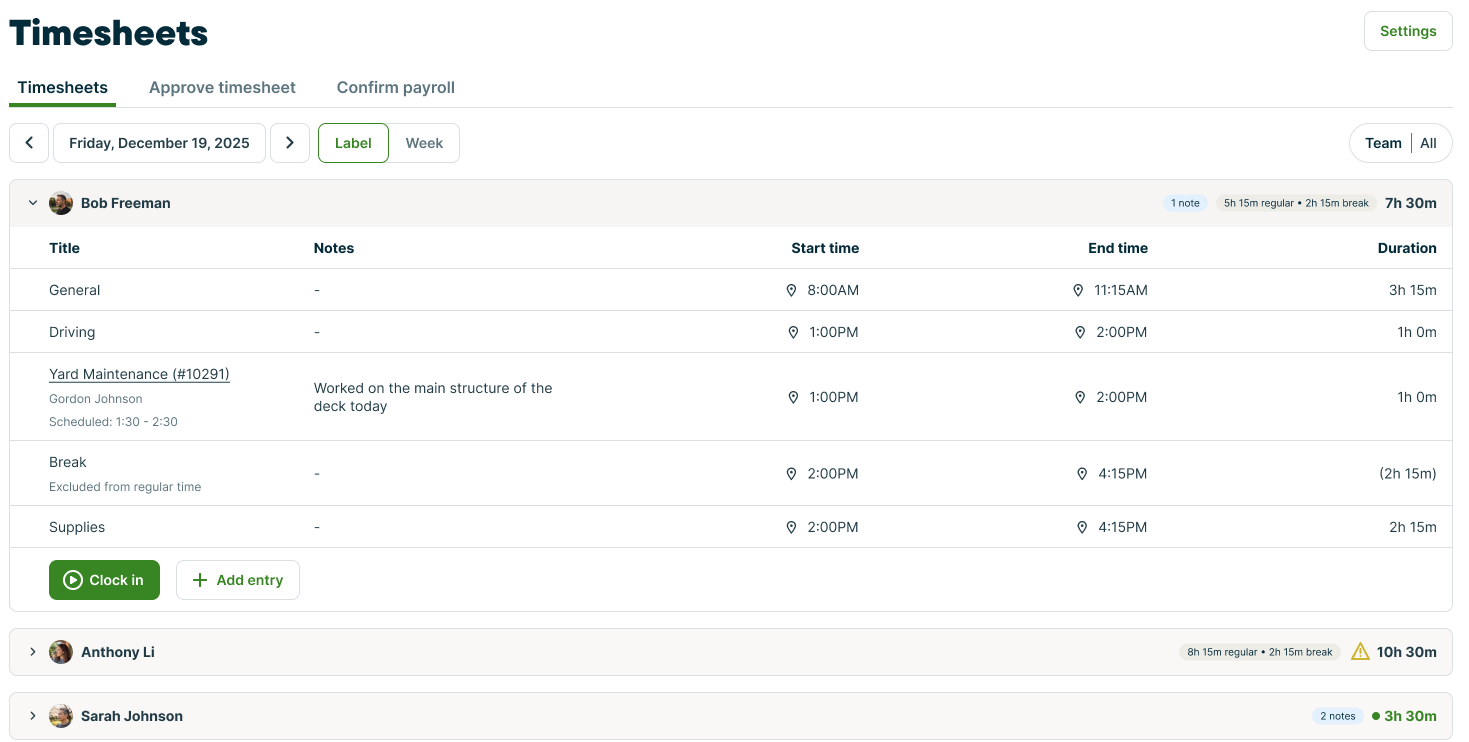Screen dimensions: 1469x742
Task: Click Sarah Johnson's 2 notes badge
Action: click(x=1338, y=716)
